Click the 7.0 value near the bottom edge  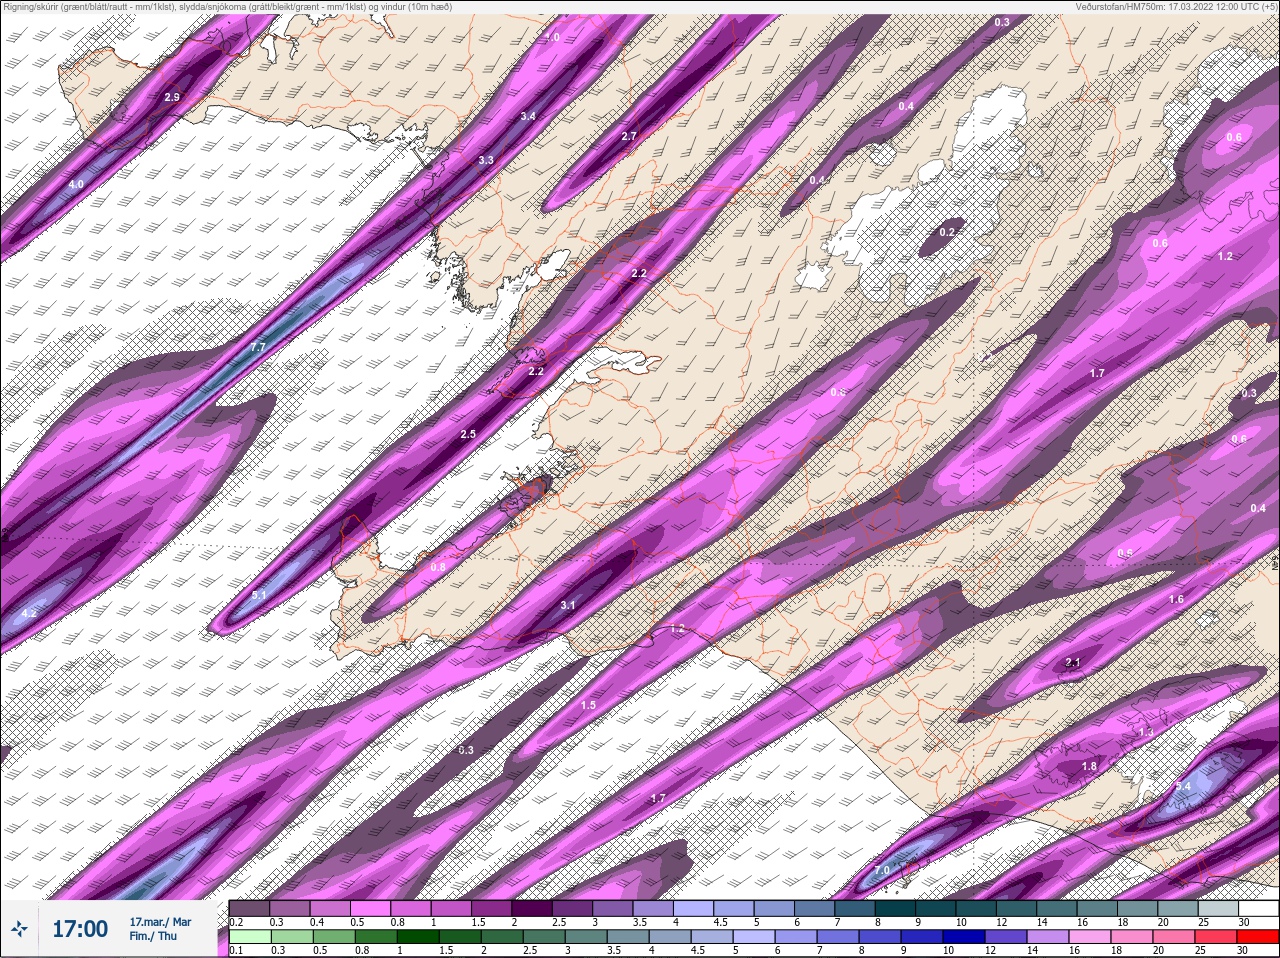[x=882, y=870]
